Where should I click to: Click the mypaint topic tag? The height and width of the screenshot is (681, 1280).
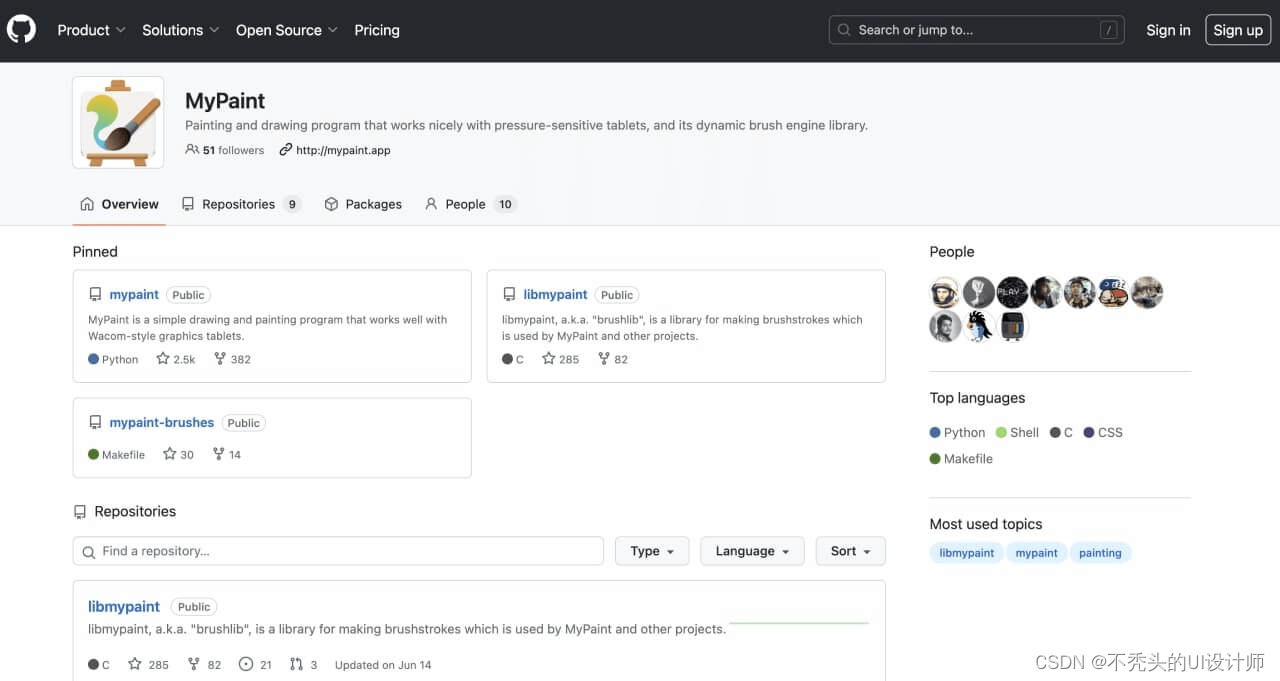coord(1037,553)
